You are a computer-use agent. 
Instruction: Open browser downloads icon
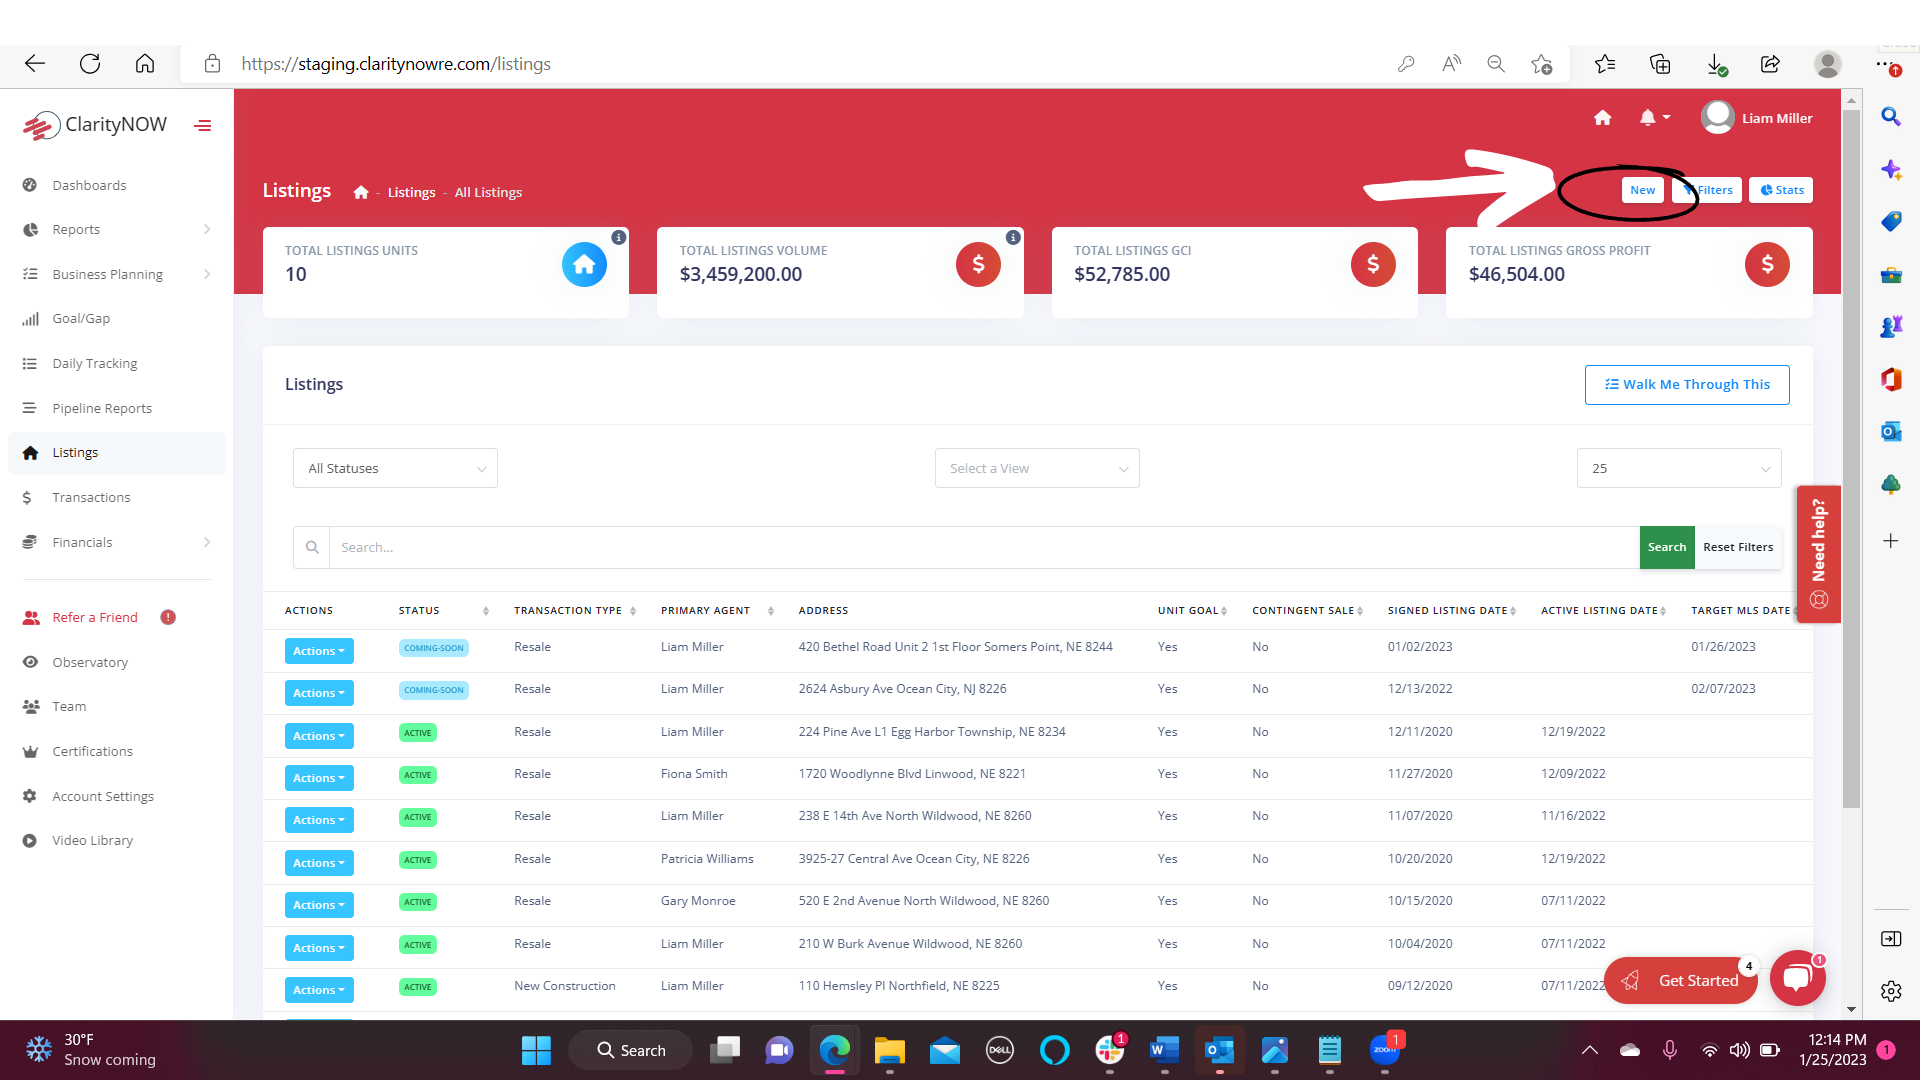1715,64
